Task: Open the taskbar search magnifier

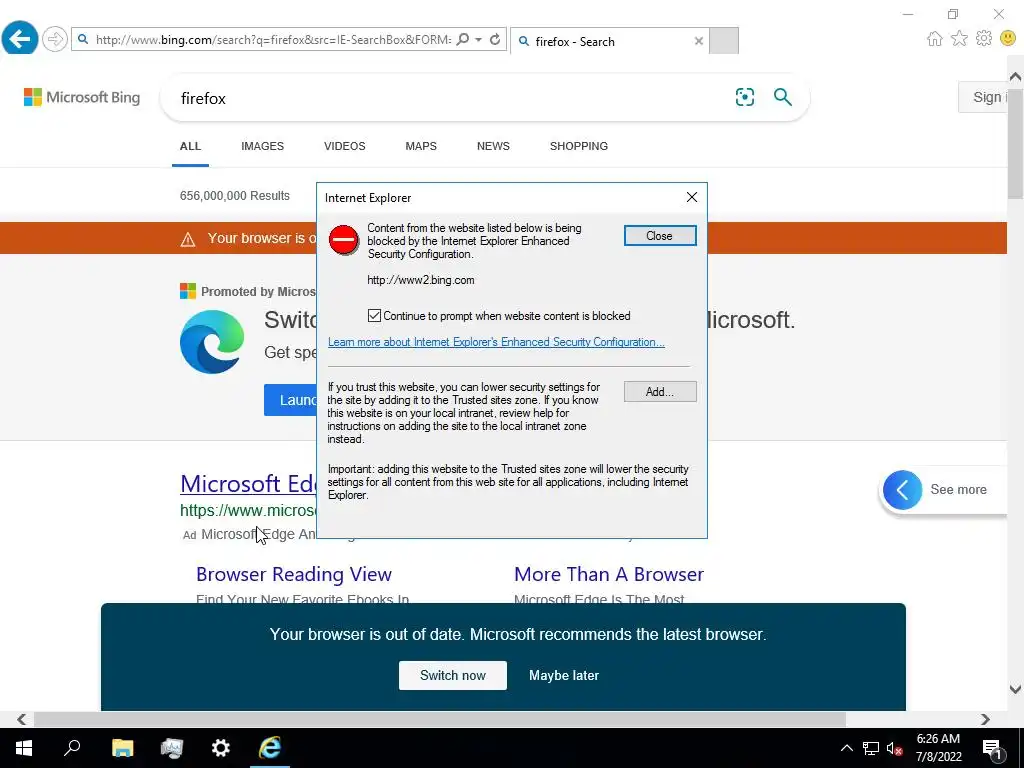Action: tap(72, 748)
